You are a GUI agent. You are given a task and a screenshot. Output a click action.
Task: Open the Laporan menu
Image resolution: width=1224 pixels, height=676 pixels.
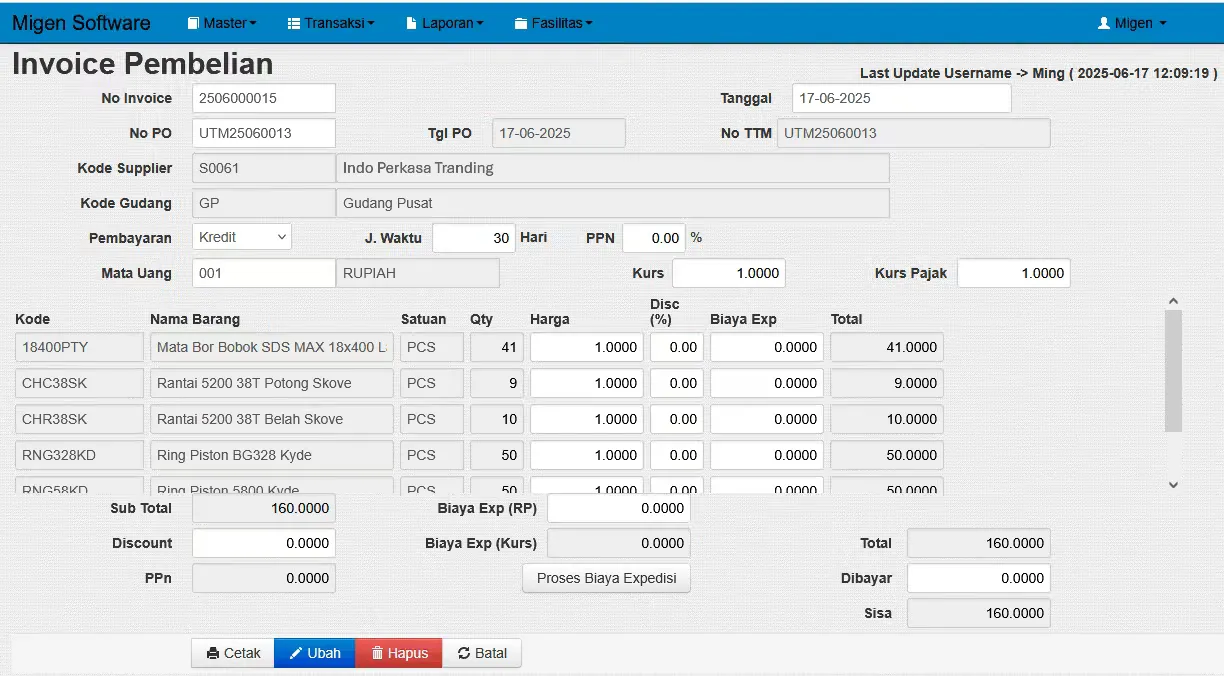coord(445,23)
